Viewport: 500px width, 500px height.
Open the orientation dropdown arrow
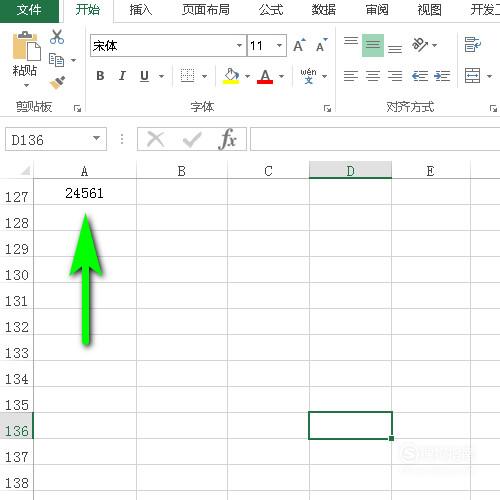(434, 45)
